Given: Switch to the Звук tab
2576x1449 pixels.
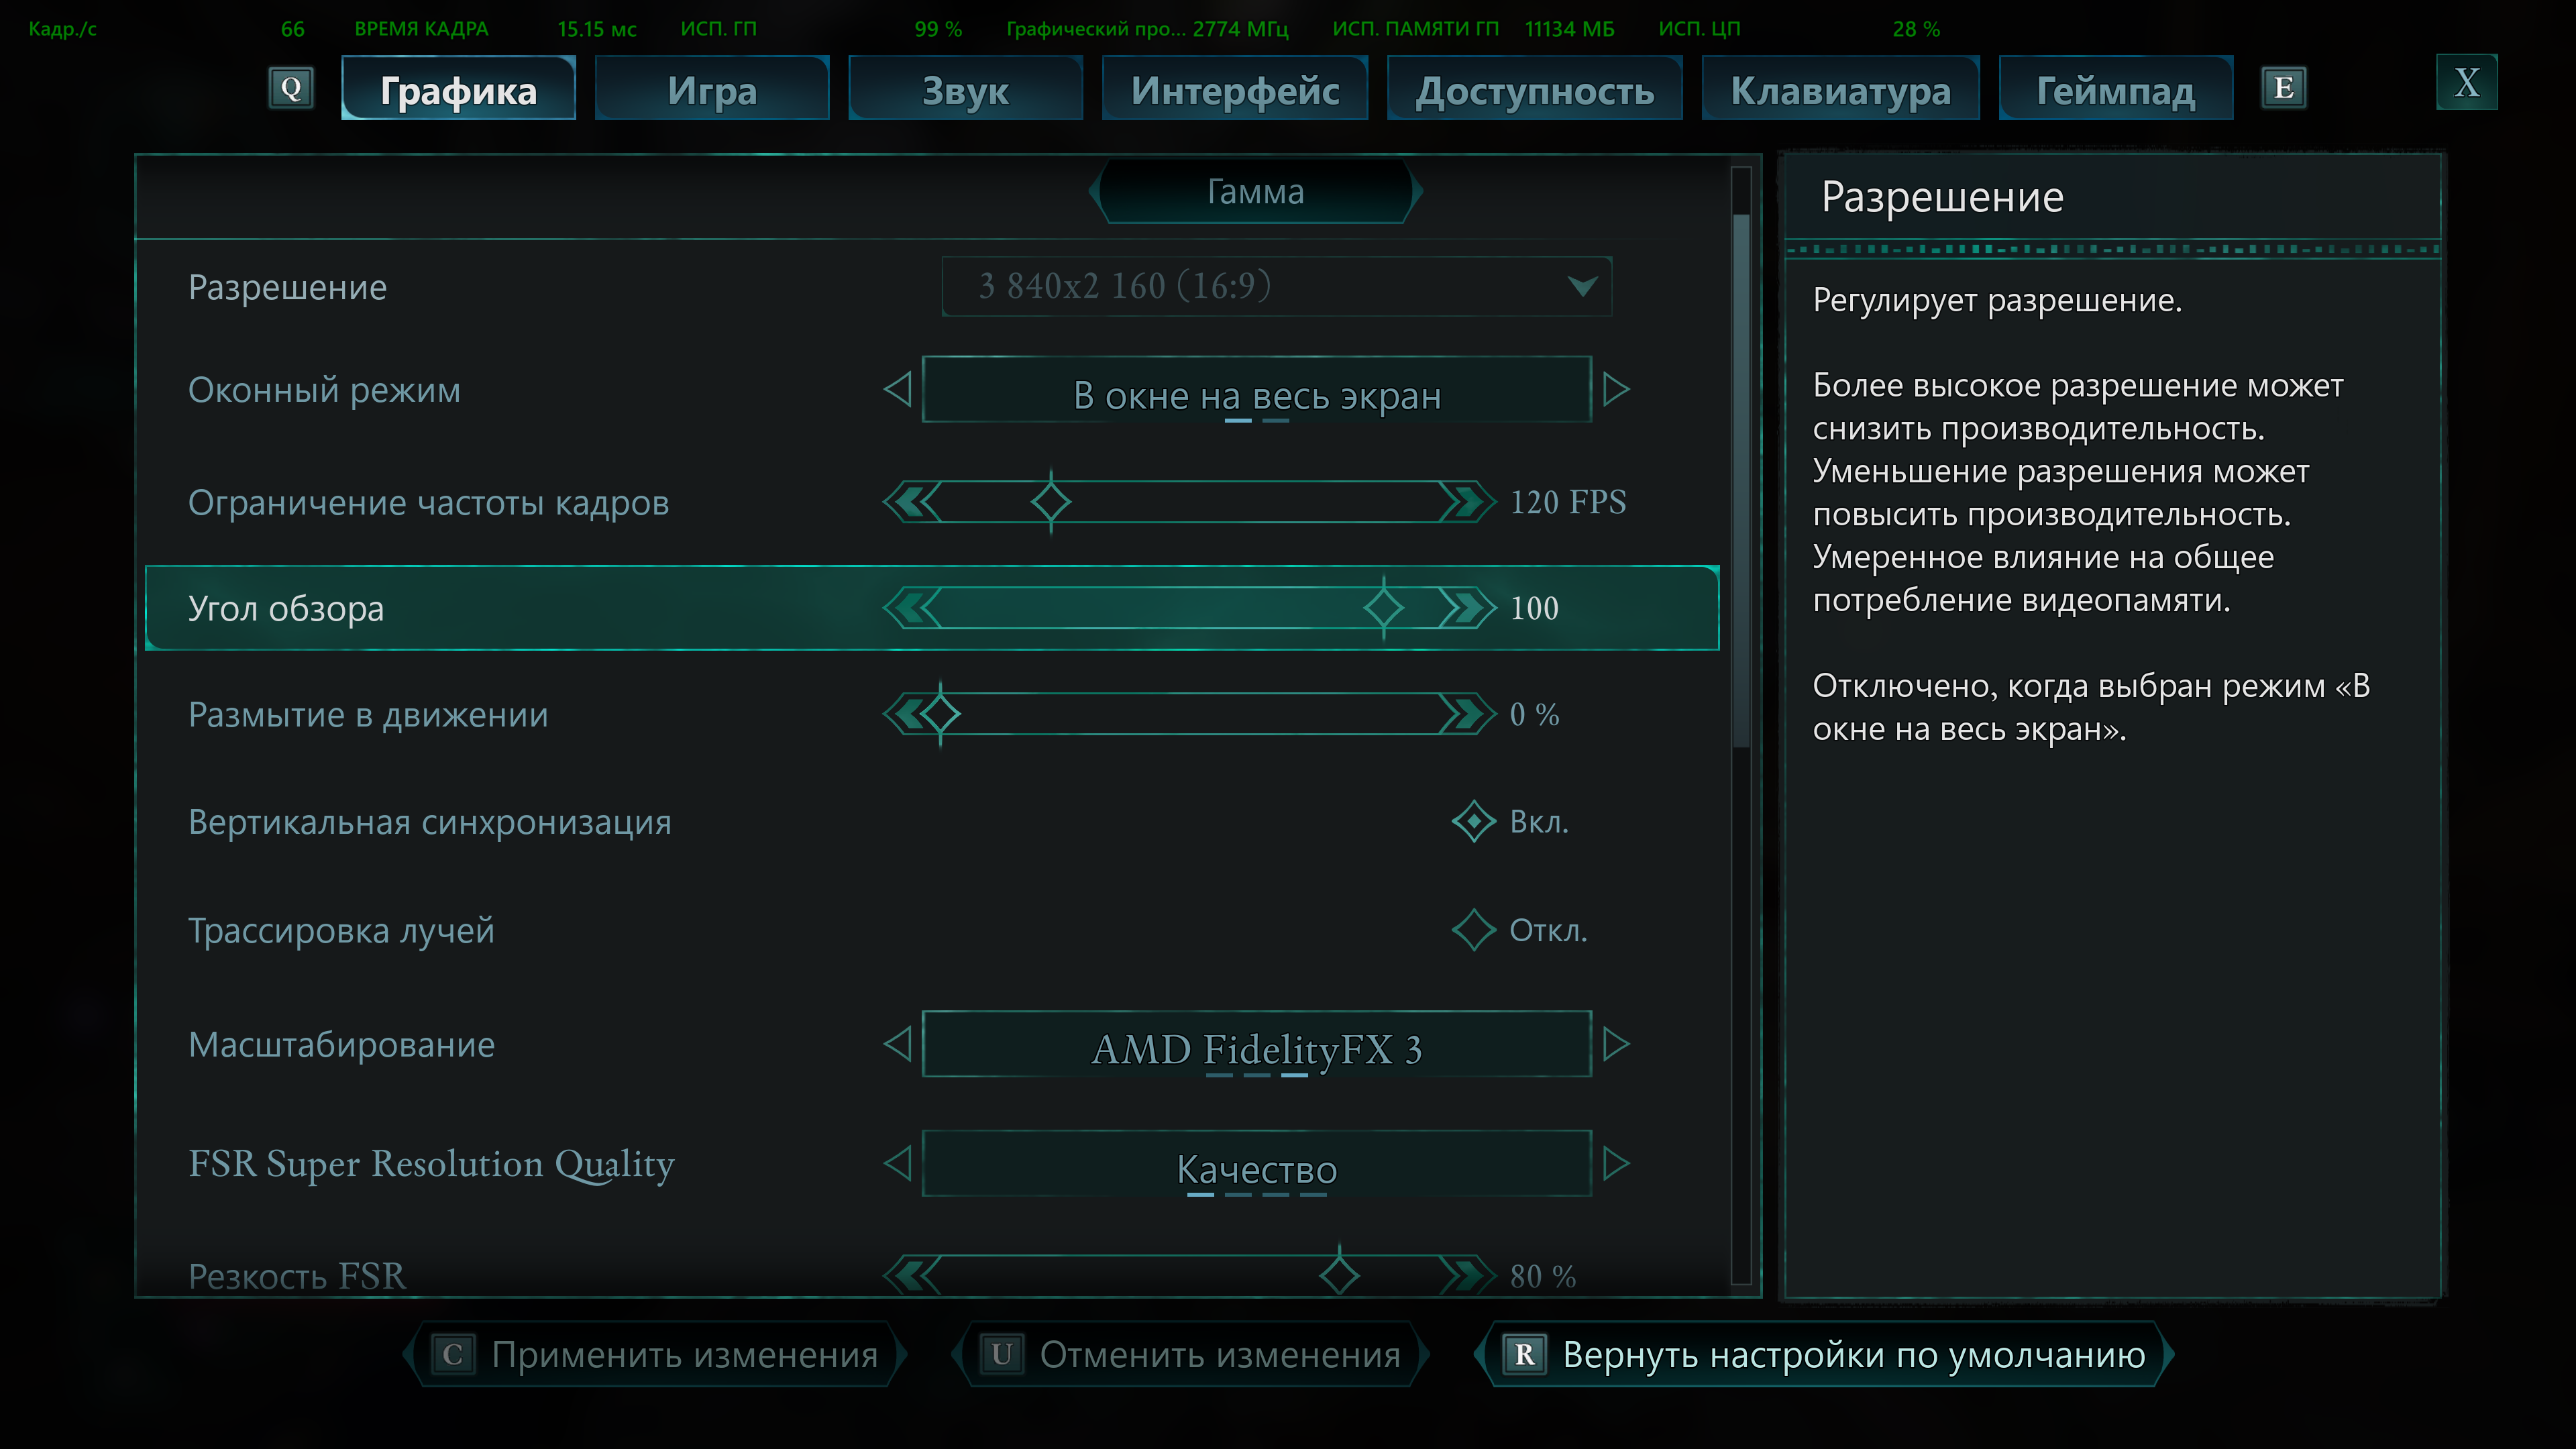Looking at the screenshot, I should coord(965,89).
